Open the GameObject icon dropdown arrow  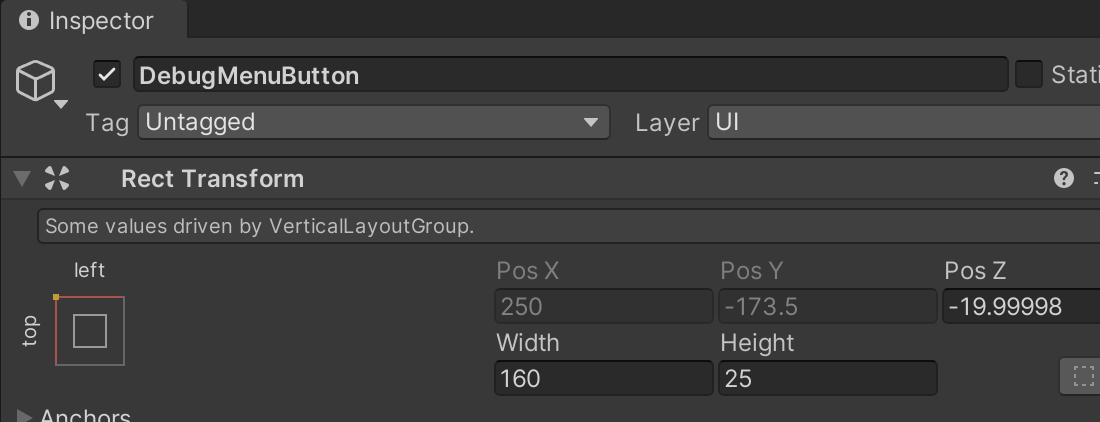coord(61,104)
